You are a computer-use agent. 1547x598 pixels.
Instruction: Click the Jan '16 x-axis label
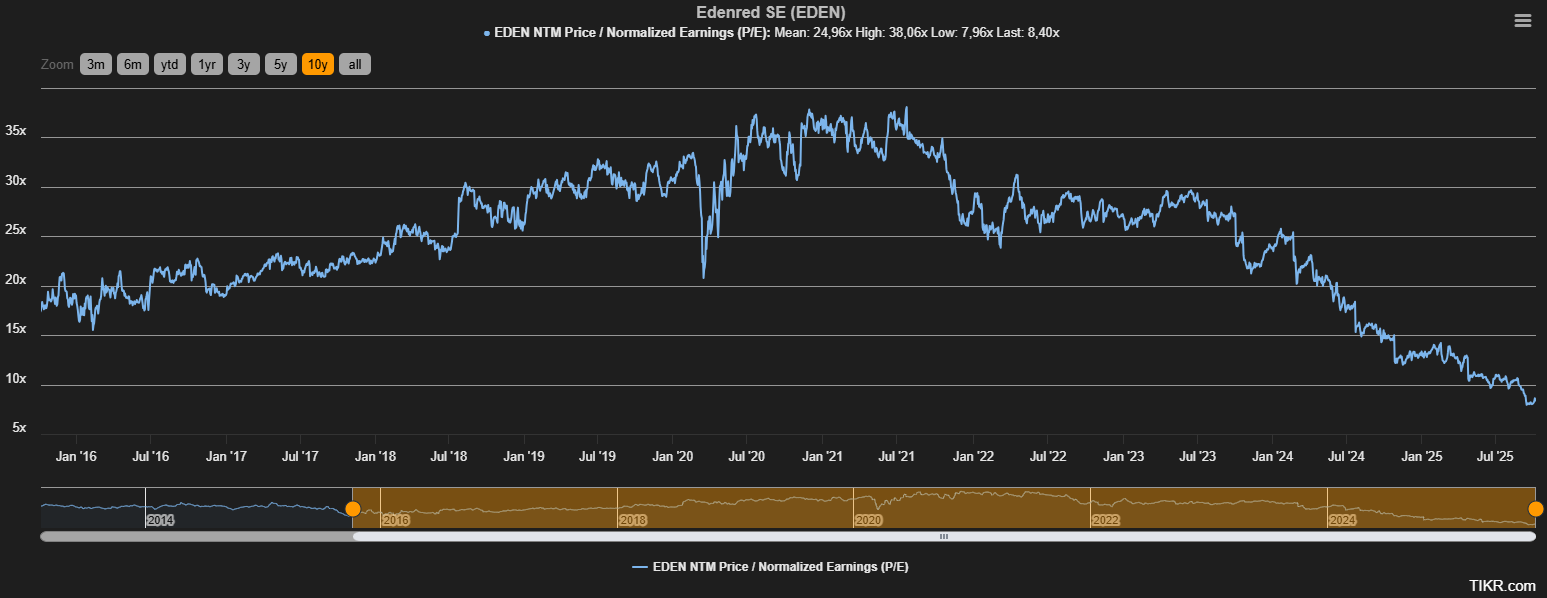coord(76,456)
